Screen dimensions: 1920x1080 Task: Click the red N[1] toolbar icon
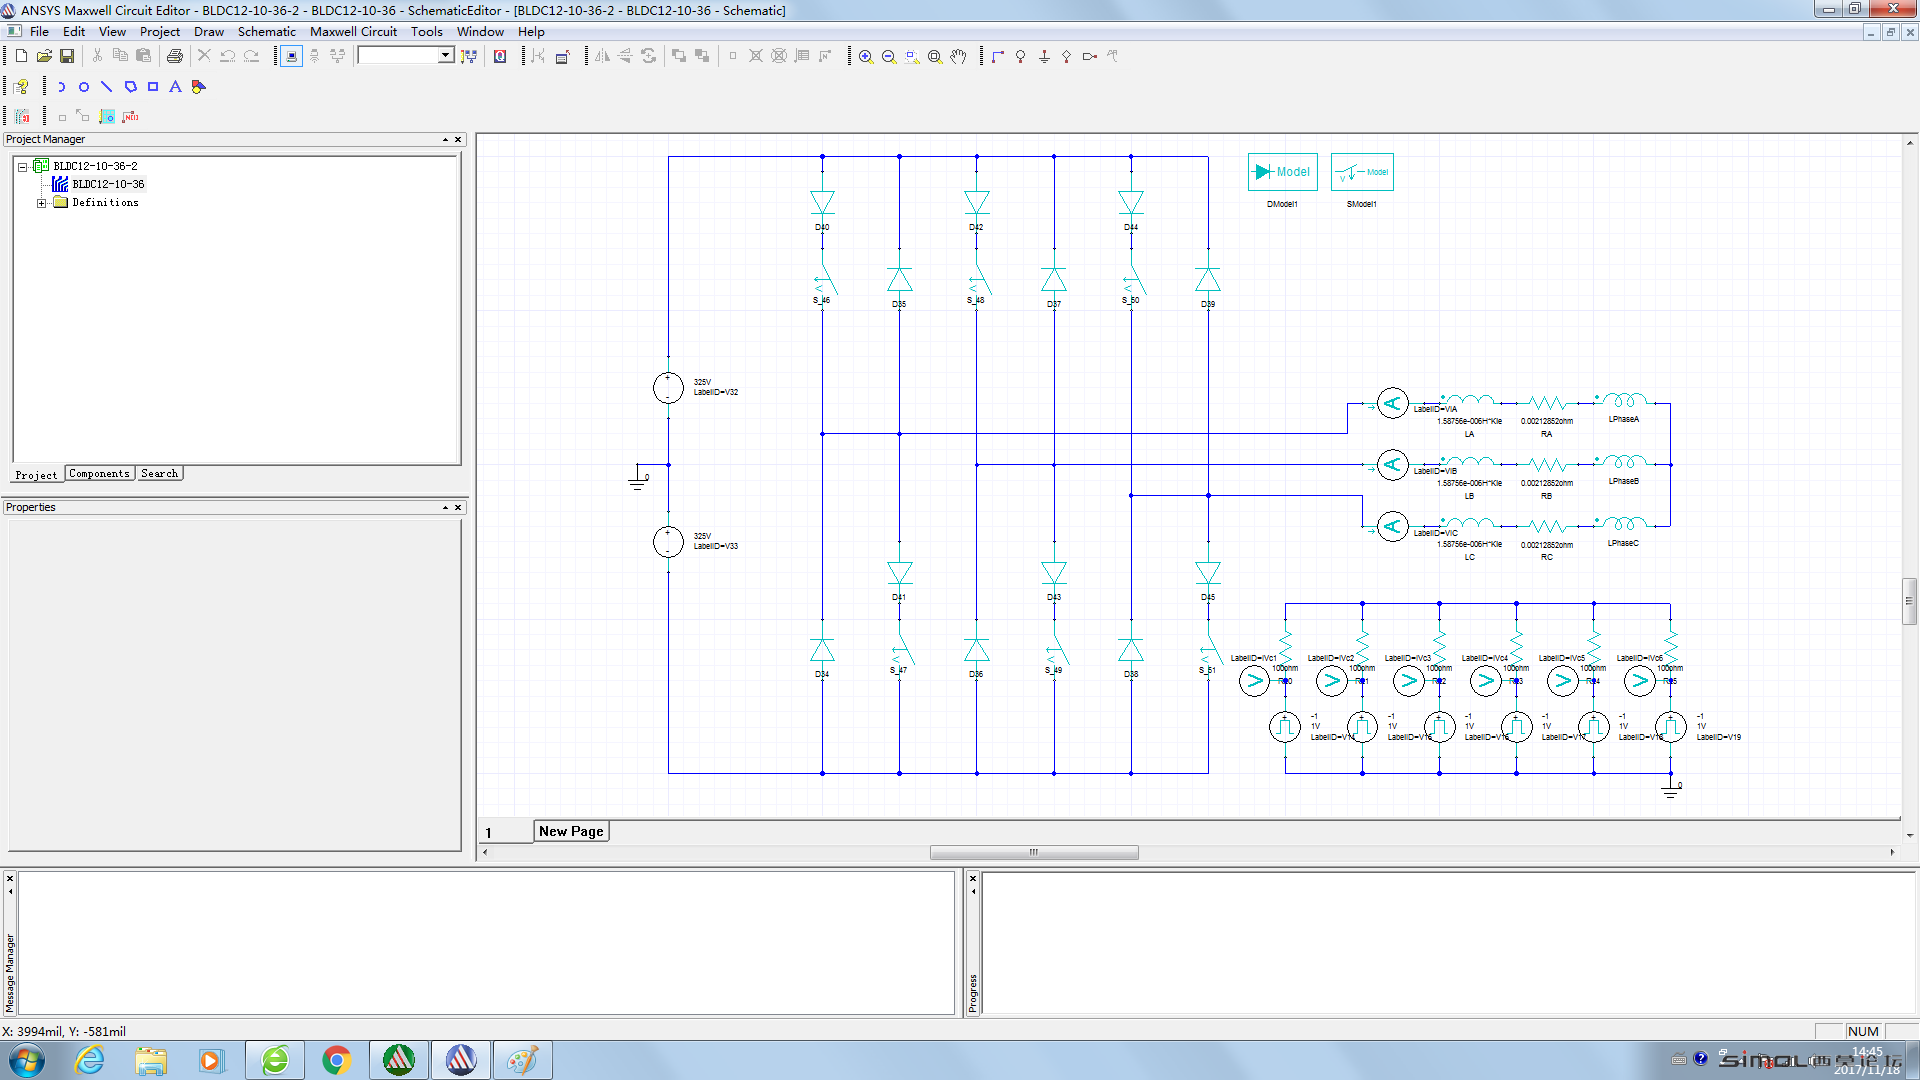(130, 117)
